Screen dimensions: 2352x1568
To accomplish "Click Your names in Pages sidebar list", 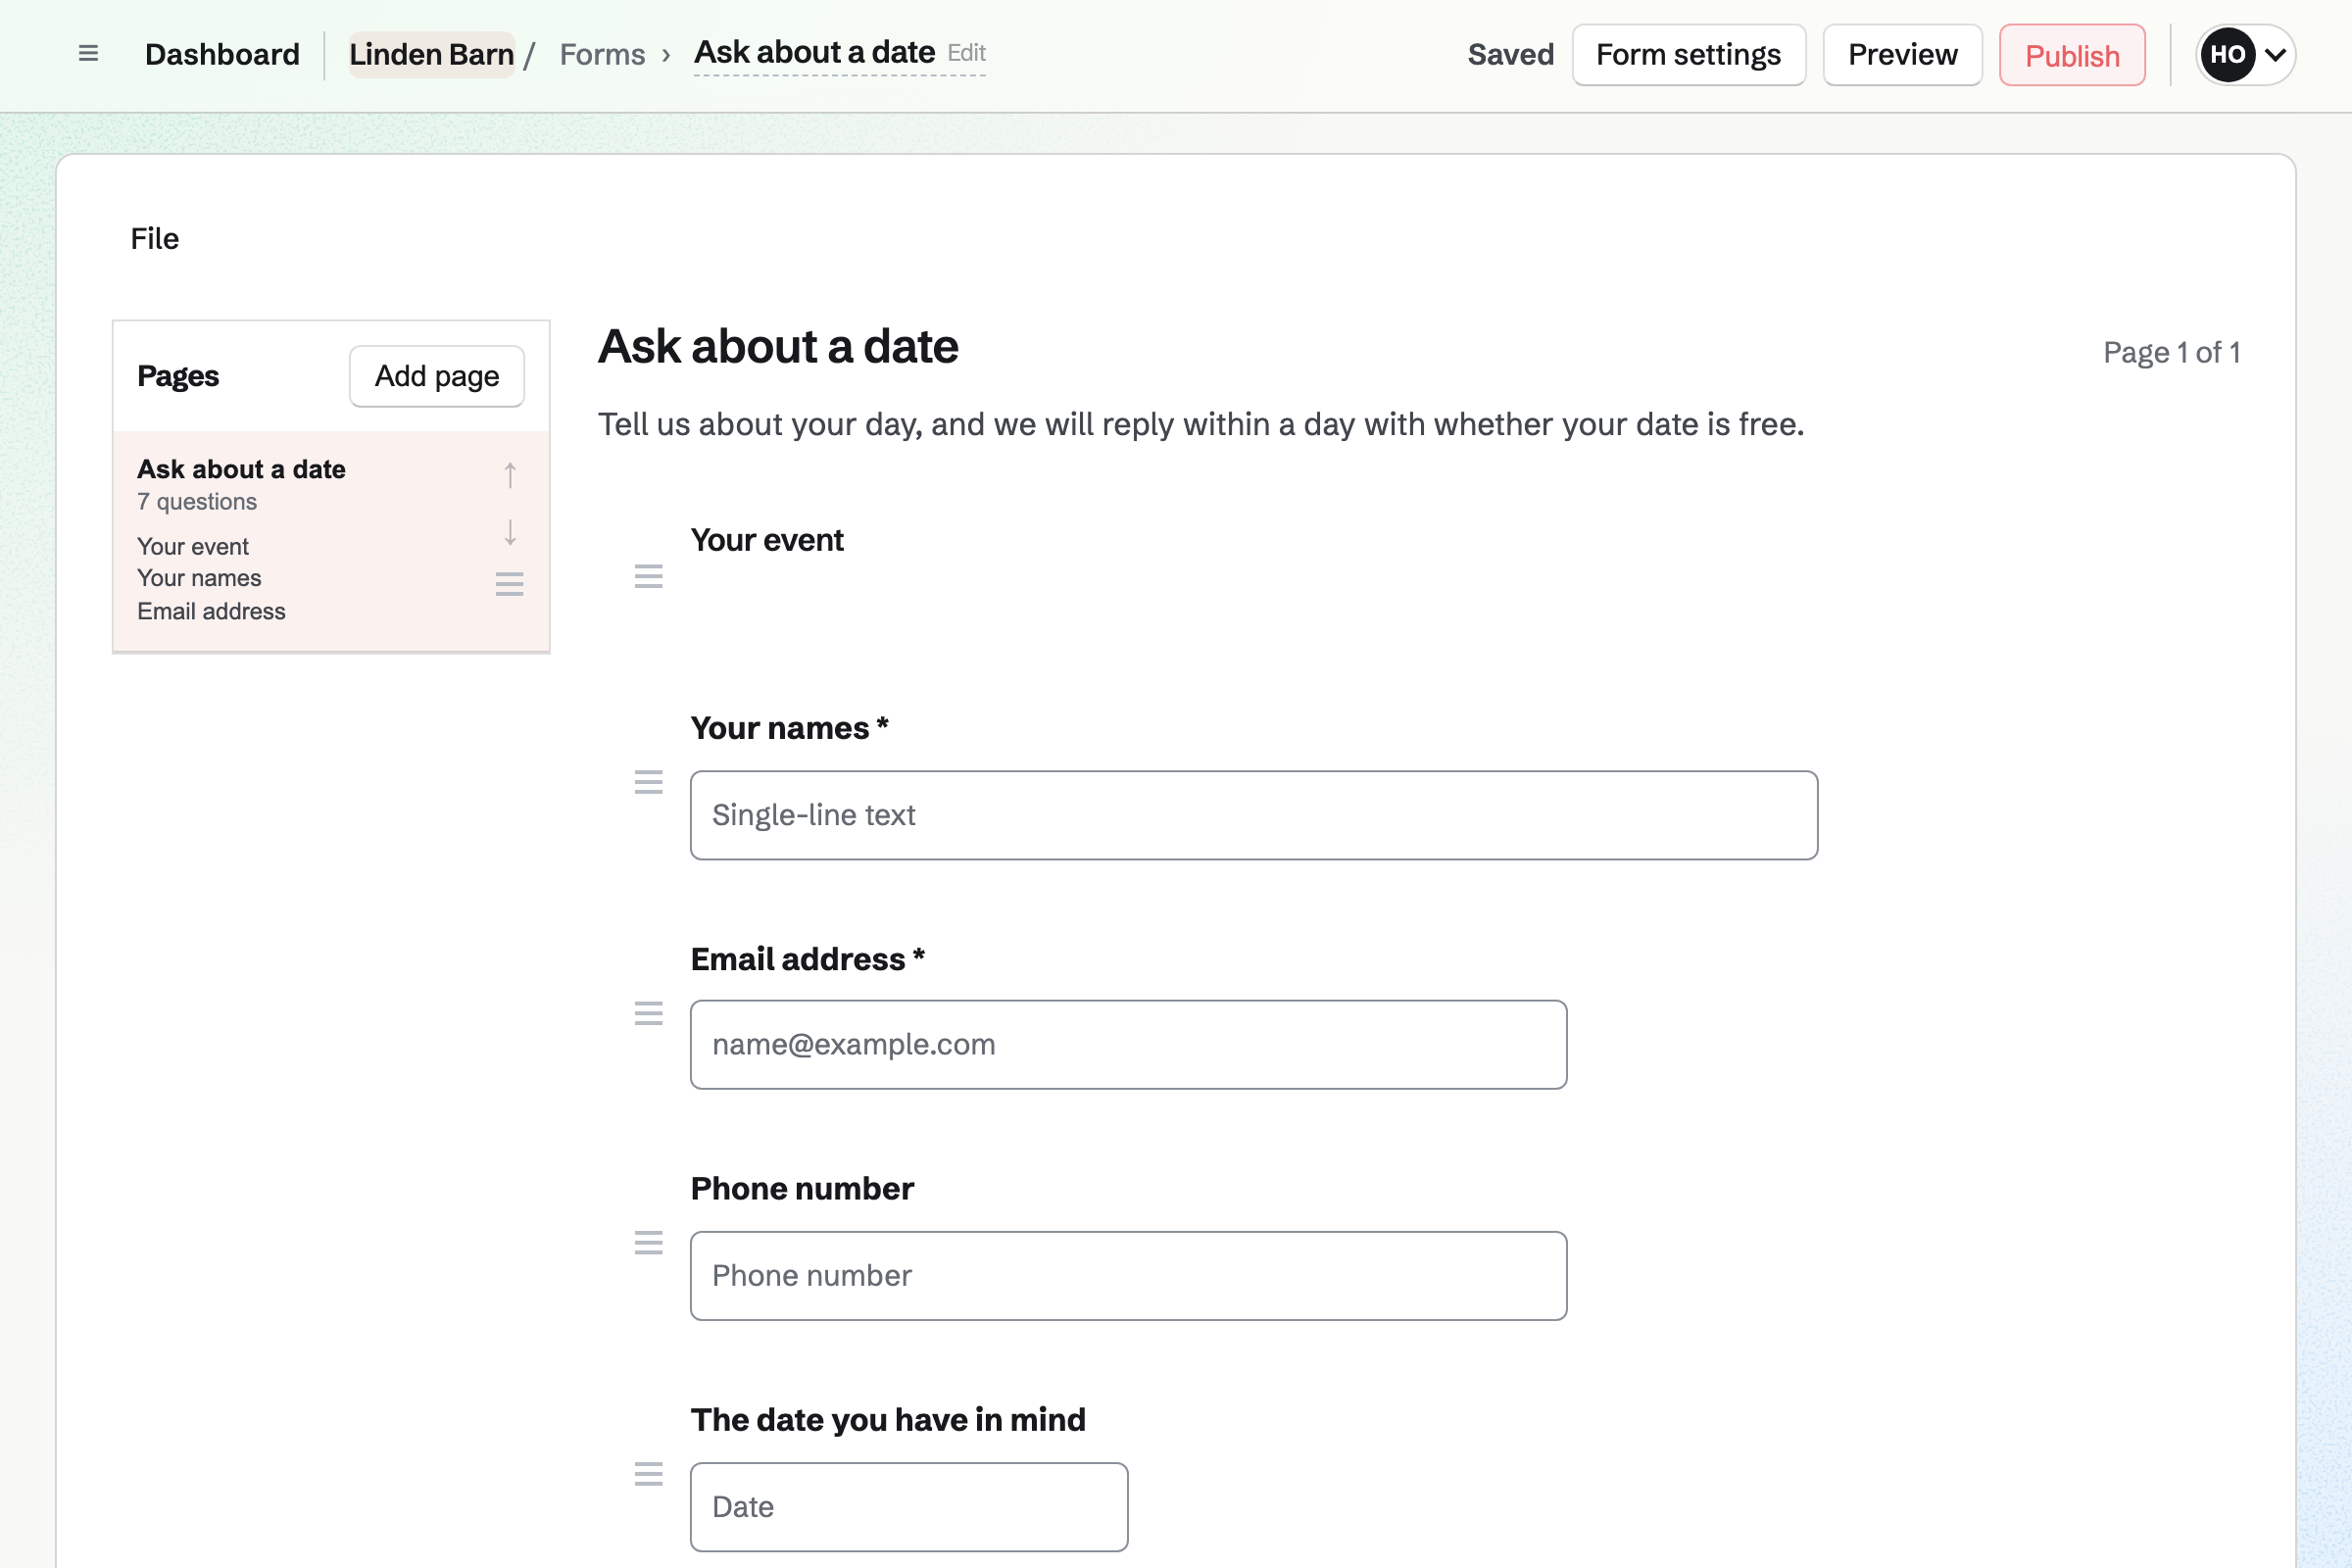I will (x=199, y=578).
